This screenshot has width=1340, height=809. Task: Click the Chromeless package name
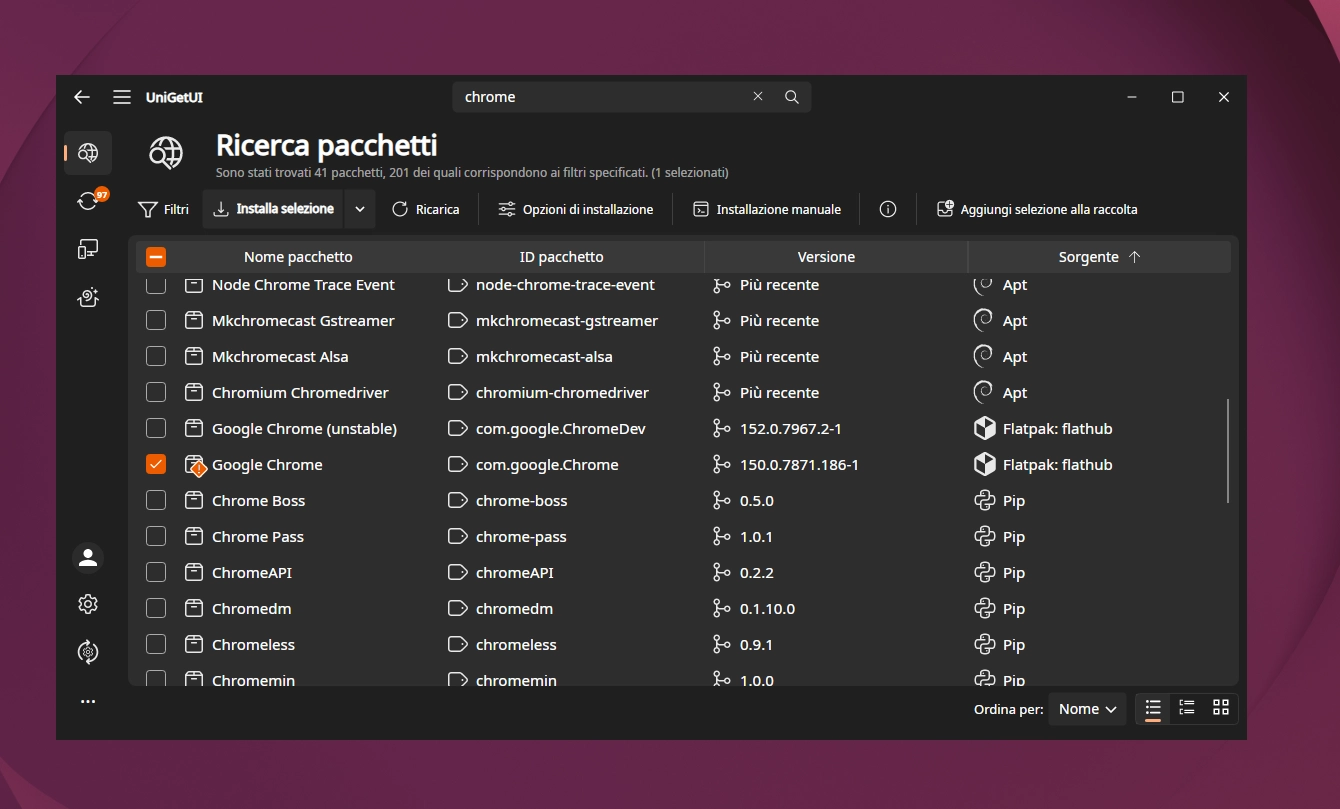[253, 645]
